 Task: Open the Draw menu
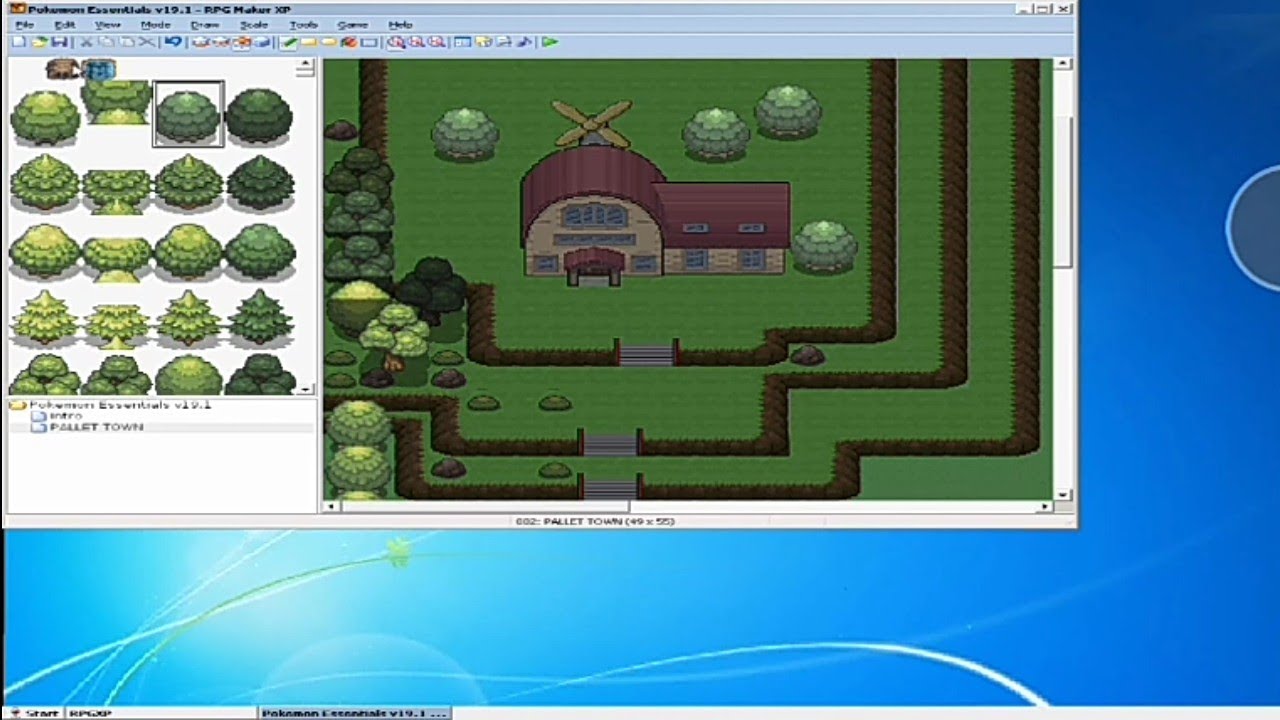pos(204,24)
